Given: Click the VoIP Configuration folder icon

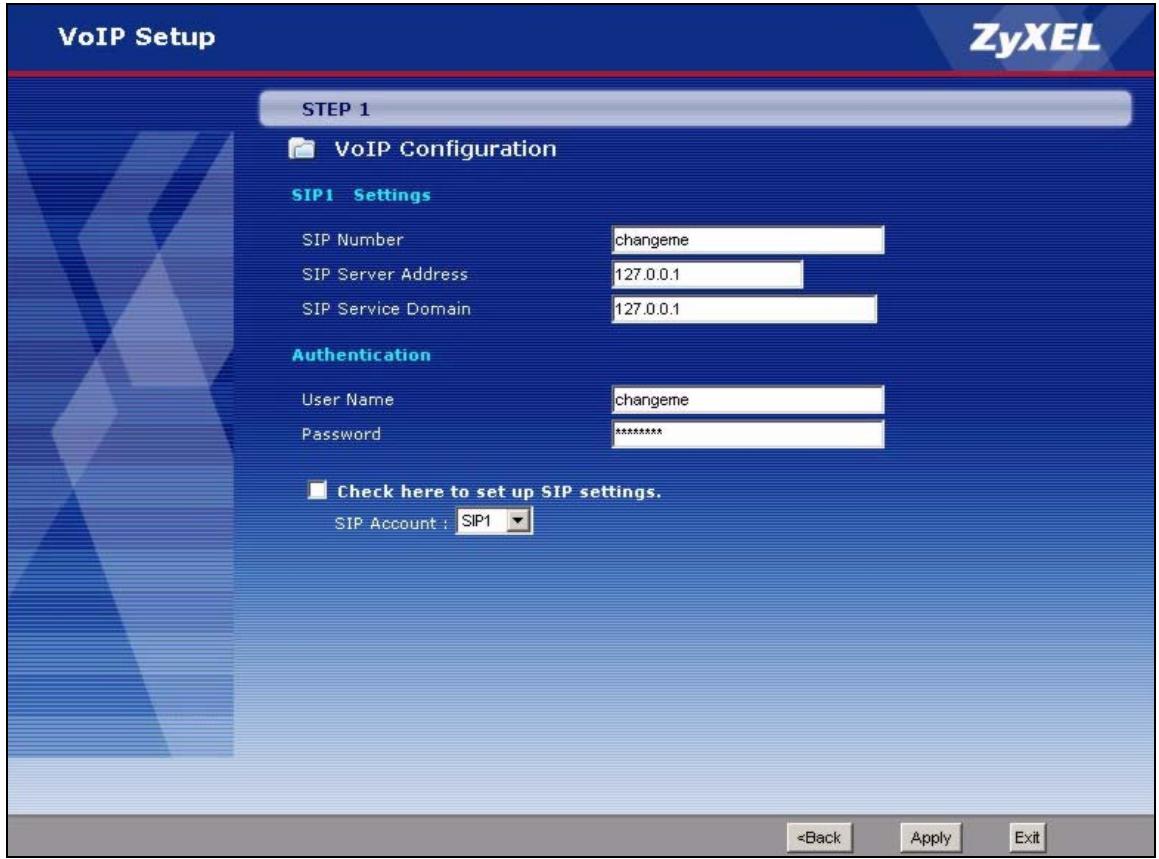Looking at the screenshot, I should coord(301,149).
